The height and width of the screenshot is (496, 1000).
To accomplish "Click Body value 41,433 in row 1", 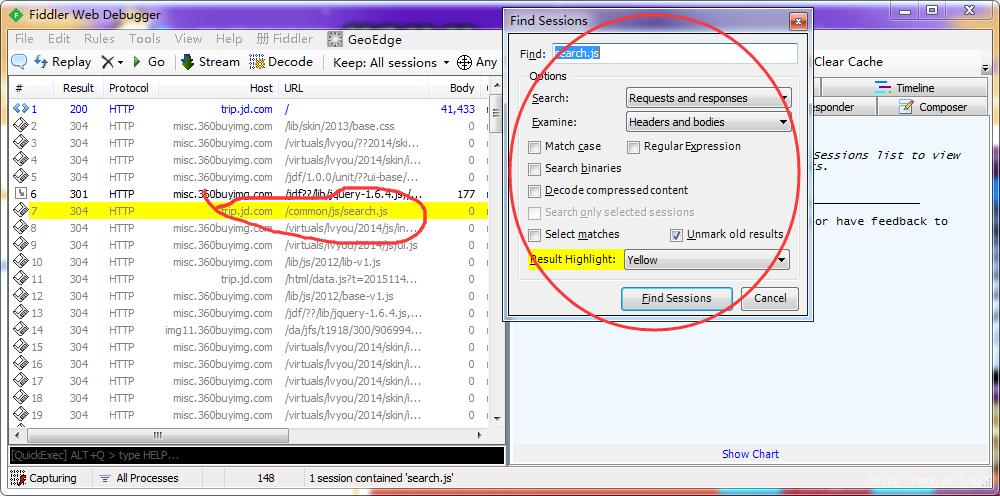I will coord(458,109).
